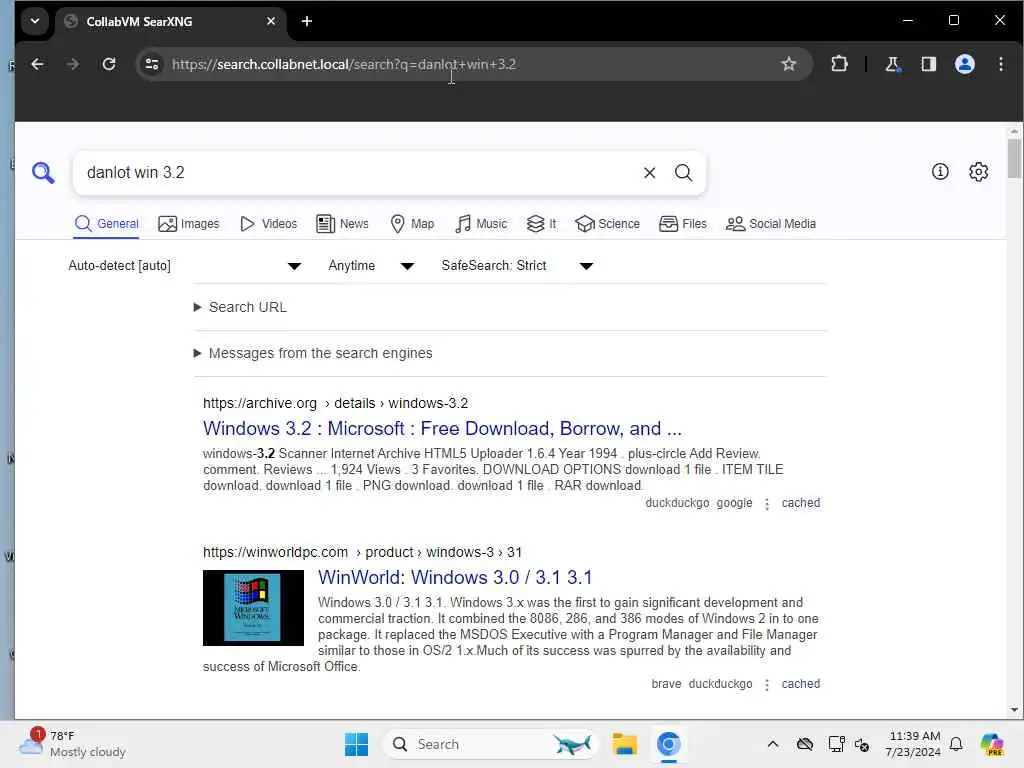This screenshot has height=768, width=1024.
Task: Close the CollabVM SearXNG tab
Action: (x=271, y=22)
